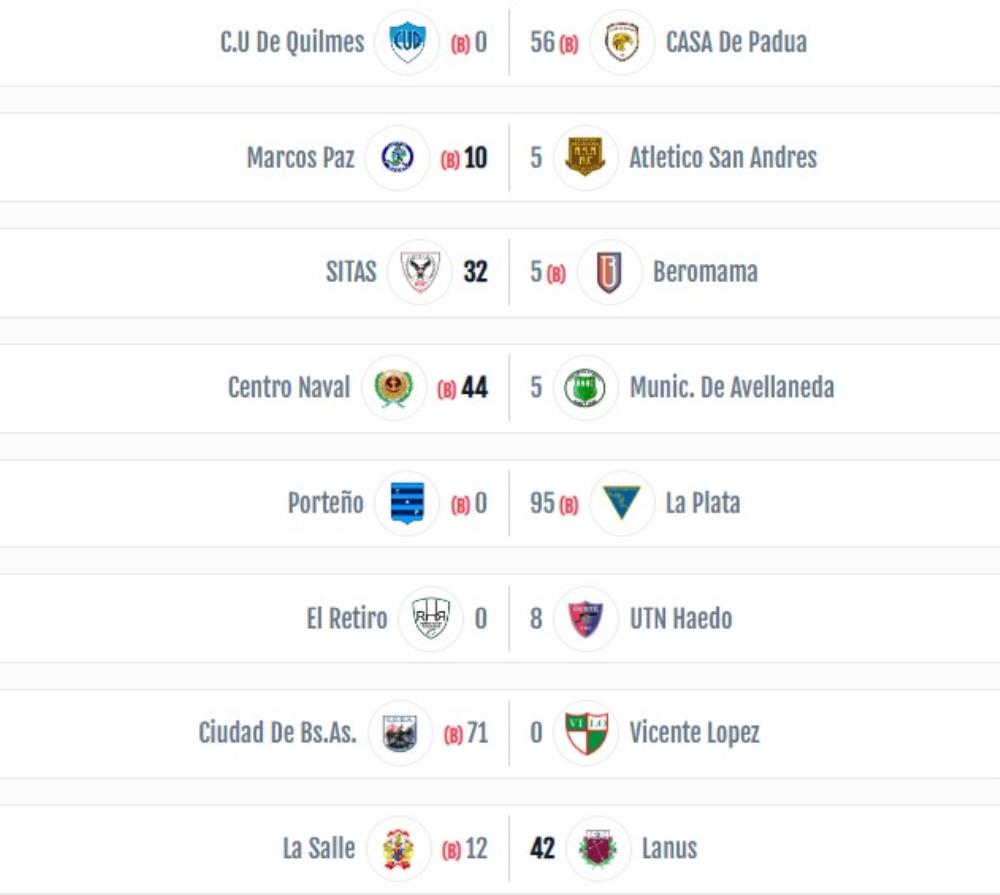1000x895 pixels.
Task: Click the CASA De Padua team logo
Action: click(x=622, y=42)
